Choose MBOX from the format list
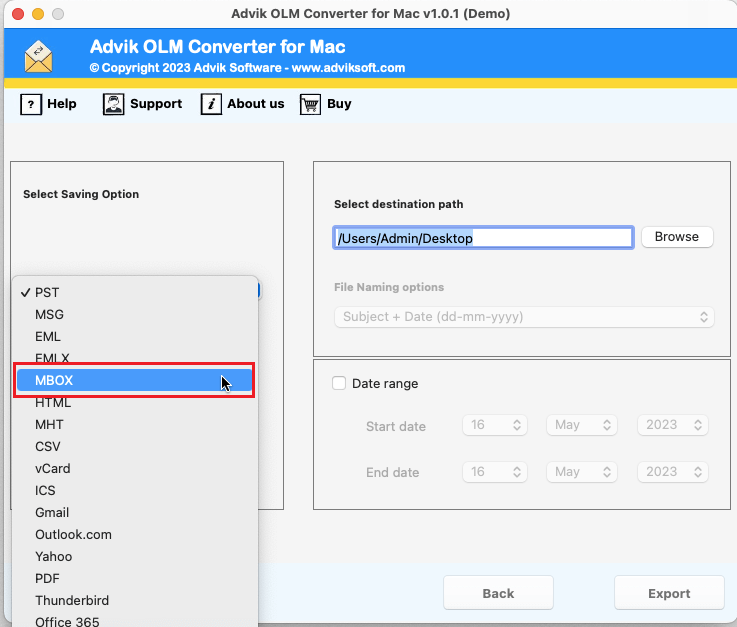The width and height of the screenshot is (737, 627). pos(134,380)
